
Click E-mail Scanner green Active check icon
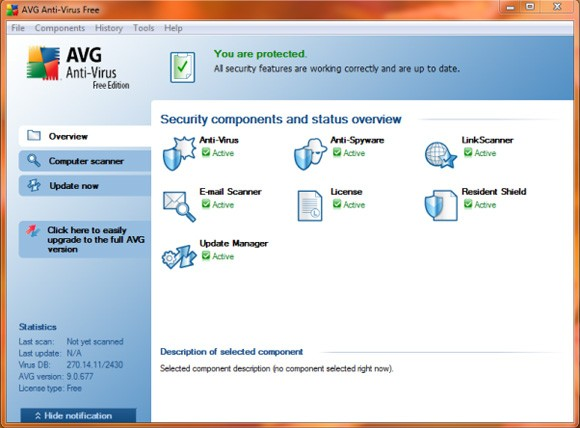click(206, 204)
